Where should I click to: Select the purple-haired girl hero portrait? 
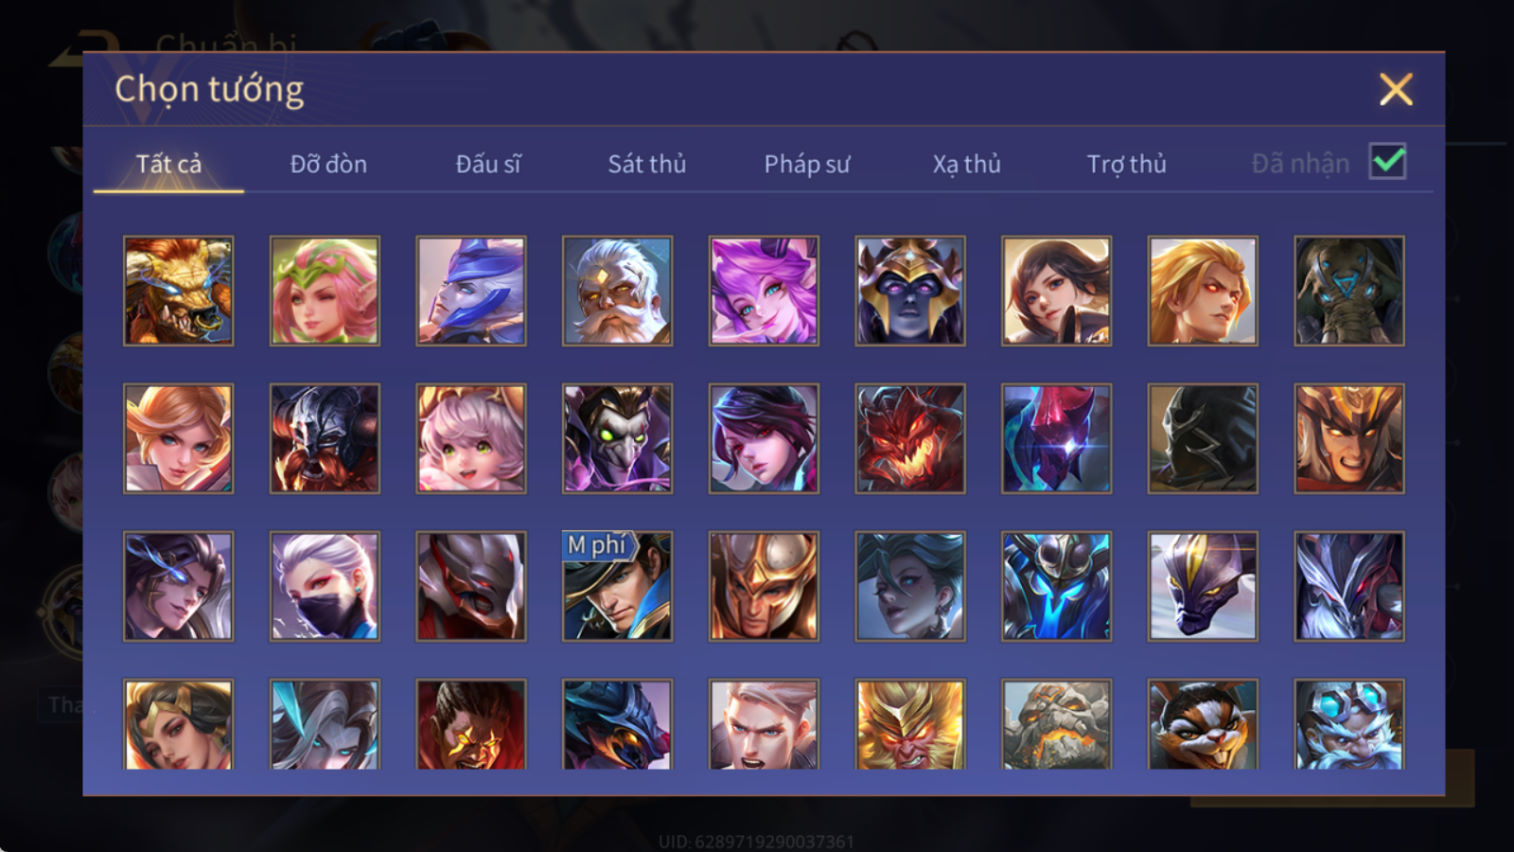coord(763,291)
